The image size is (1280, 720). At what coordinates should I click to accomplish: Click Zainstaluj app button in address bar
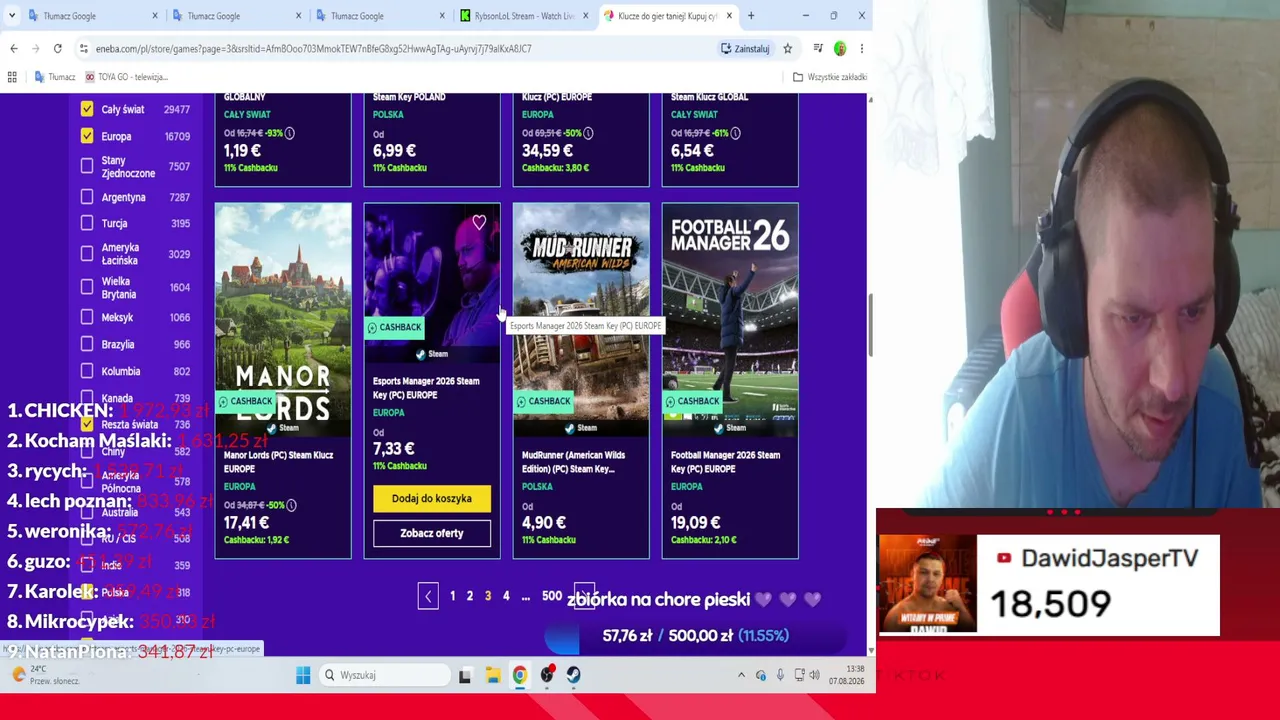click(746, 48)
